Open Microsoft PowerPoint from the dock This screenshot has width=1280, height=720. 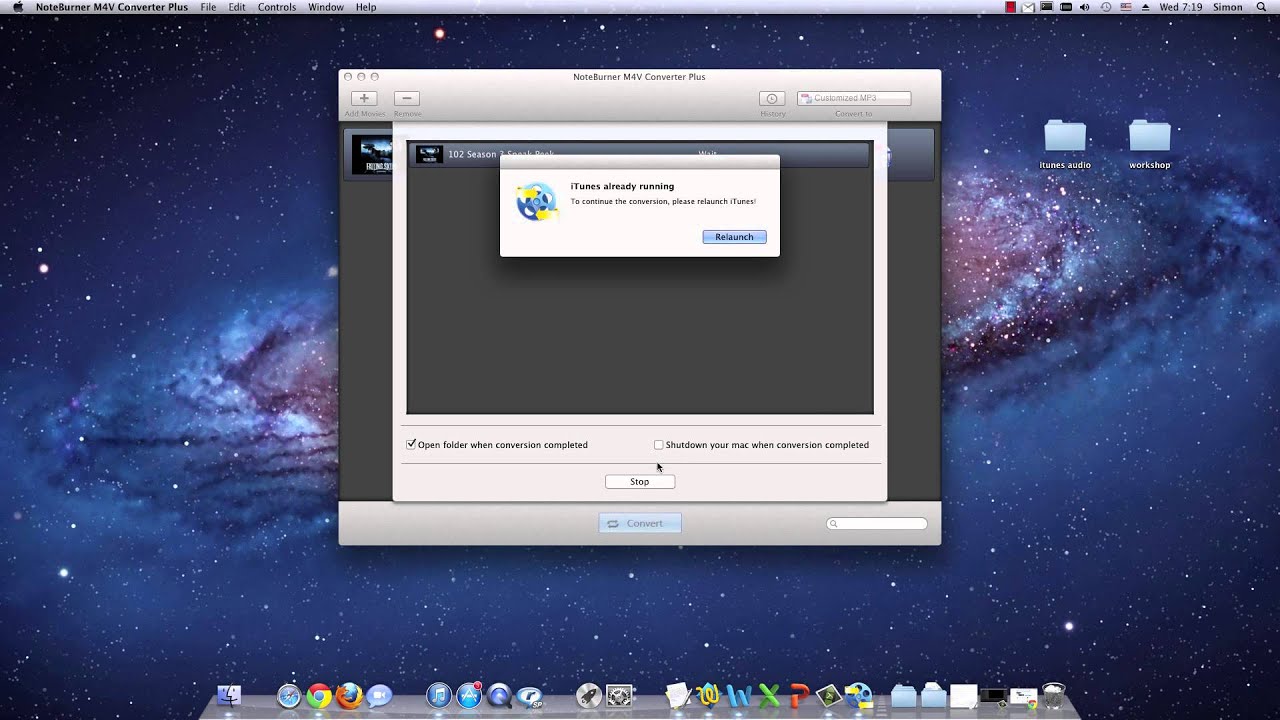(x=799, y=696)
